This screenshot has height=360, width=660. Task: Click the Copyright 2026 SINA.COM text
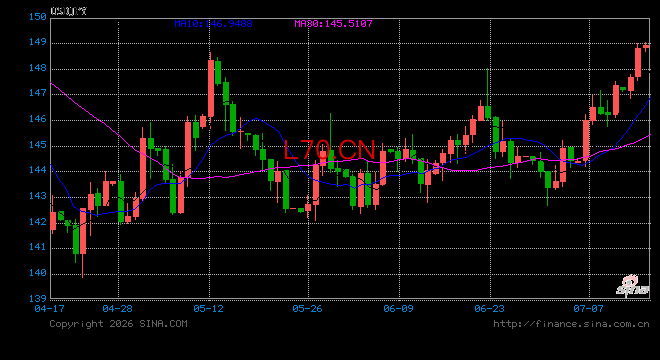(x=118, y=324)
